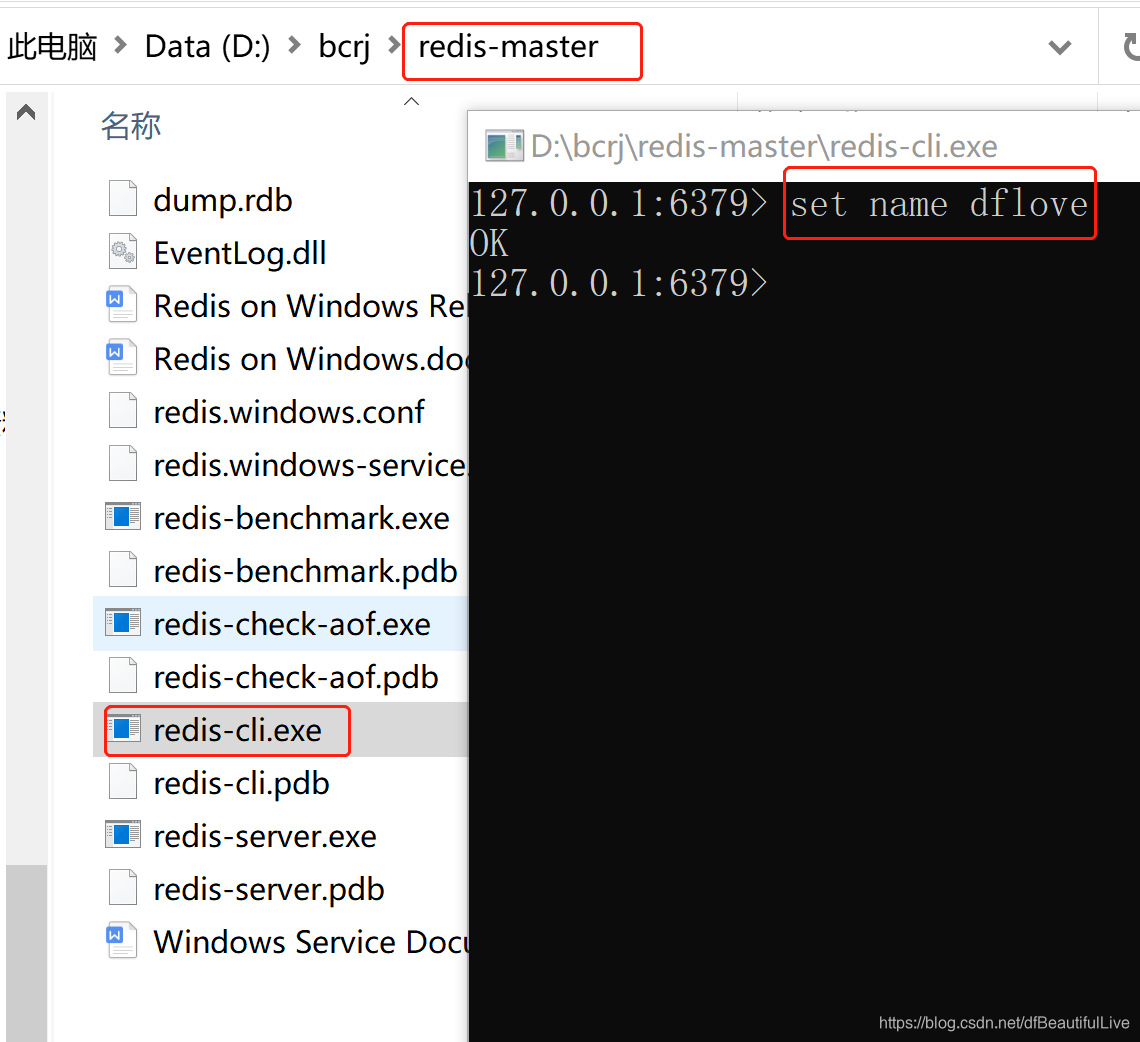Click the redis-server.exe application icon

[123, 835]
